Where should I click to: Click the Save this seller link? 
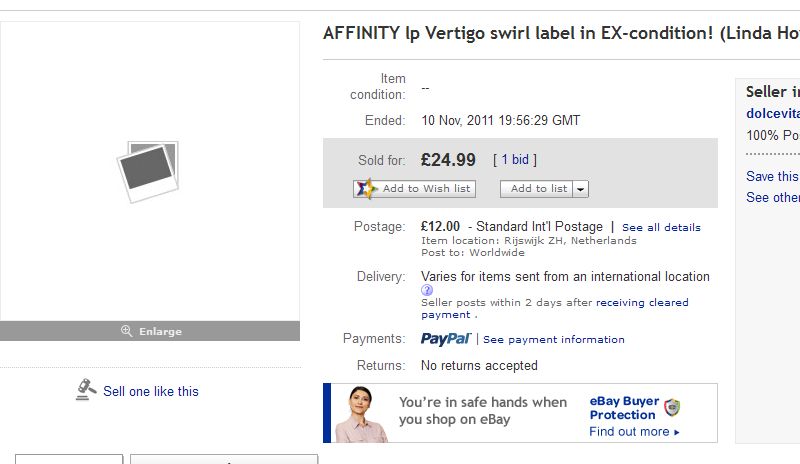[x=772, y=176]
